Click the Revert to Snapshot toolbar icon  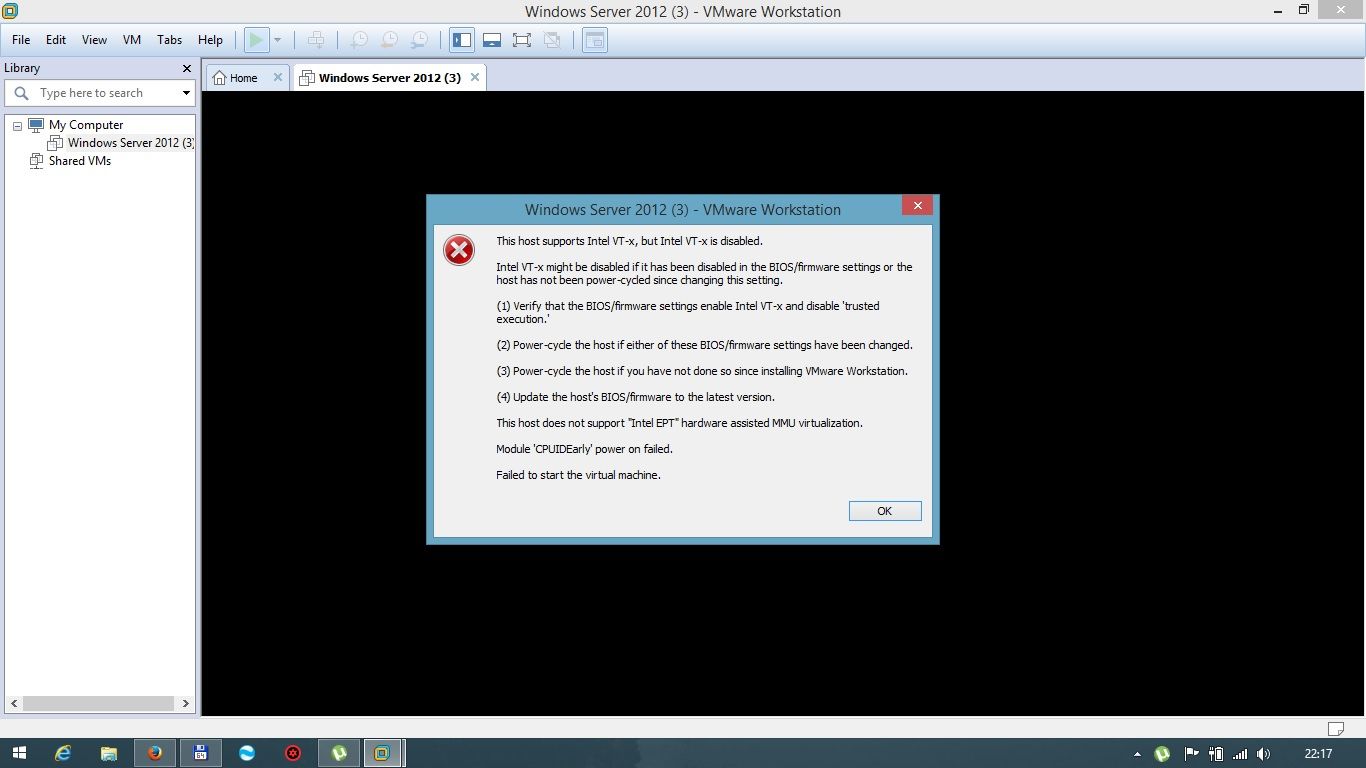(x=389, y=40)
